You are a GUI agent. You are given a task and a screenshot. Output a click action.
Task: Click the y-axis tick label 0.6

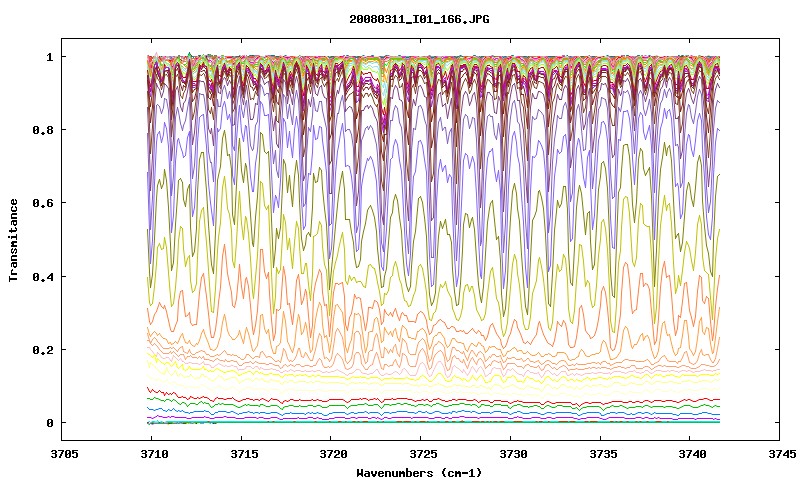point(43,203)
